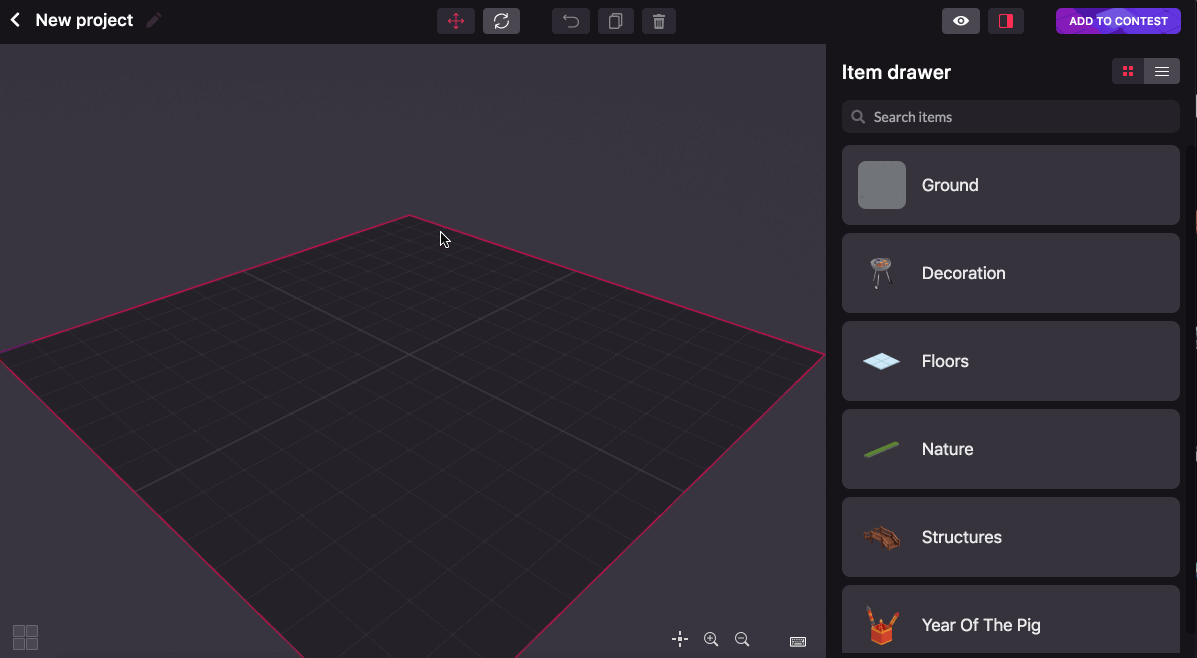The width and height of the screenshot is (1197, 658).
Task: Switch item drawer to list view
Action: (x=1162, y=72)
